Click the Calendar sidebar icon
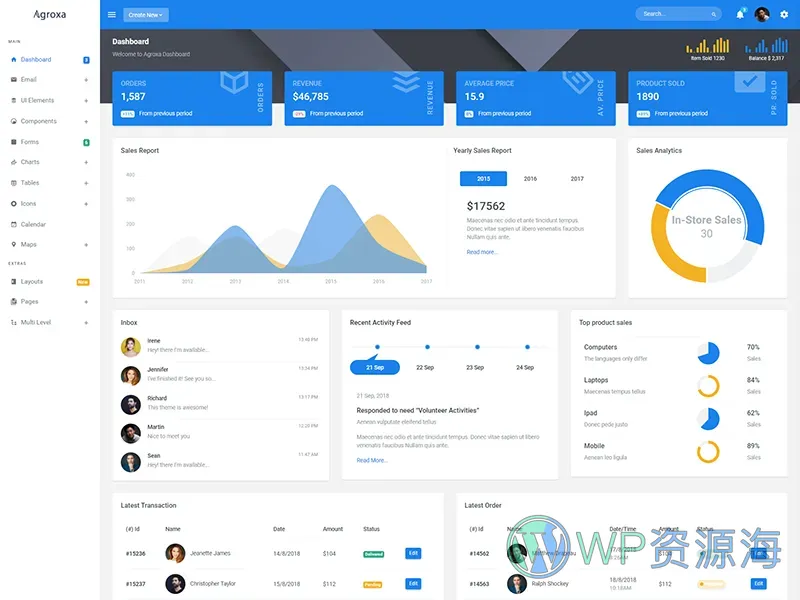The width and height of the screenshot is (800, 600). pyautogui.click(x=13, y=224)
